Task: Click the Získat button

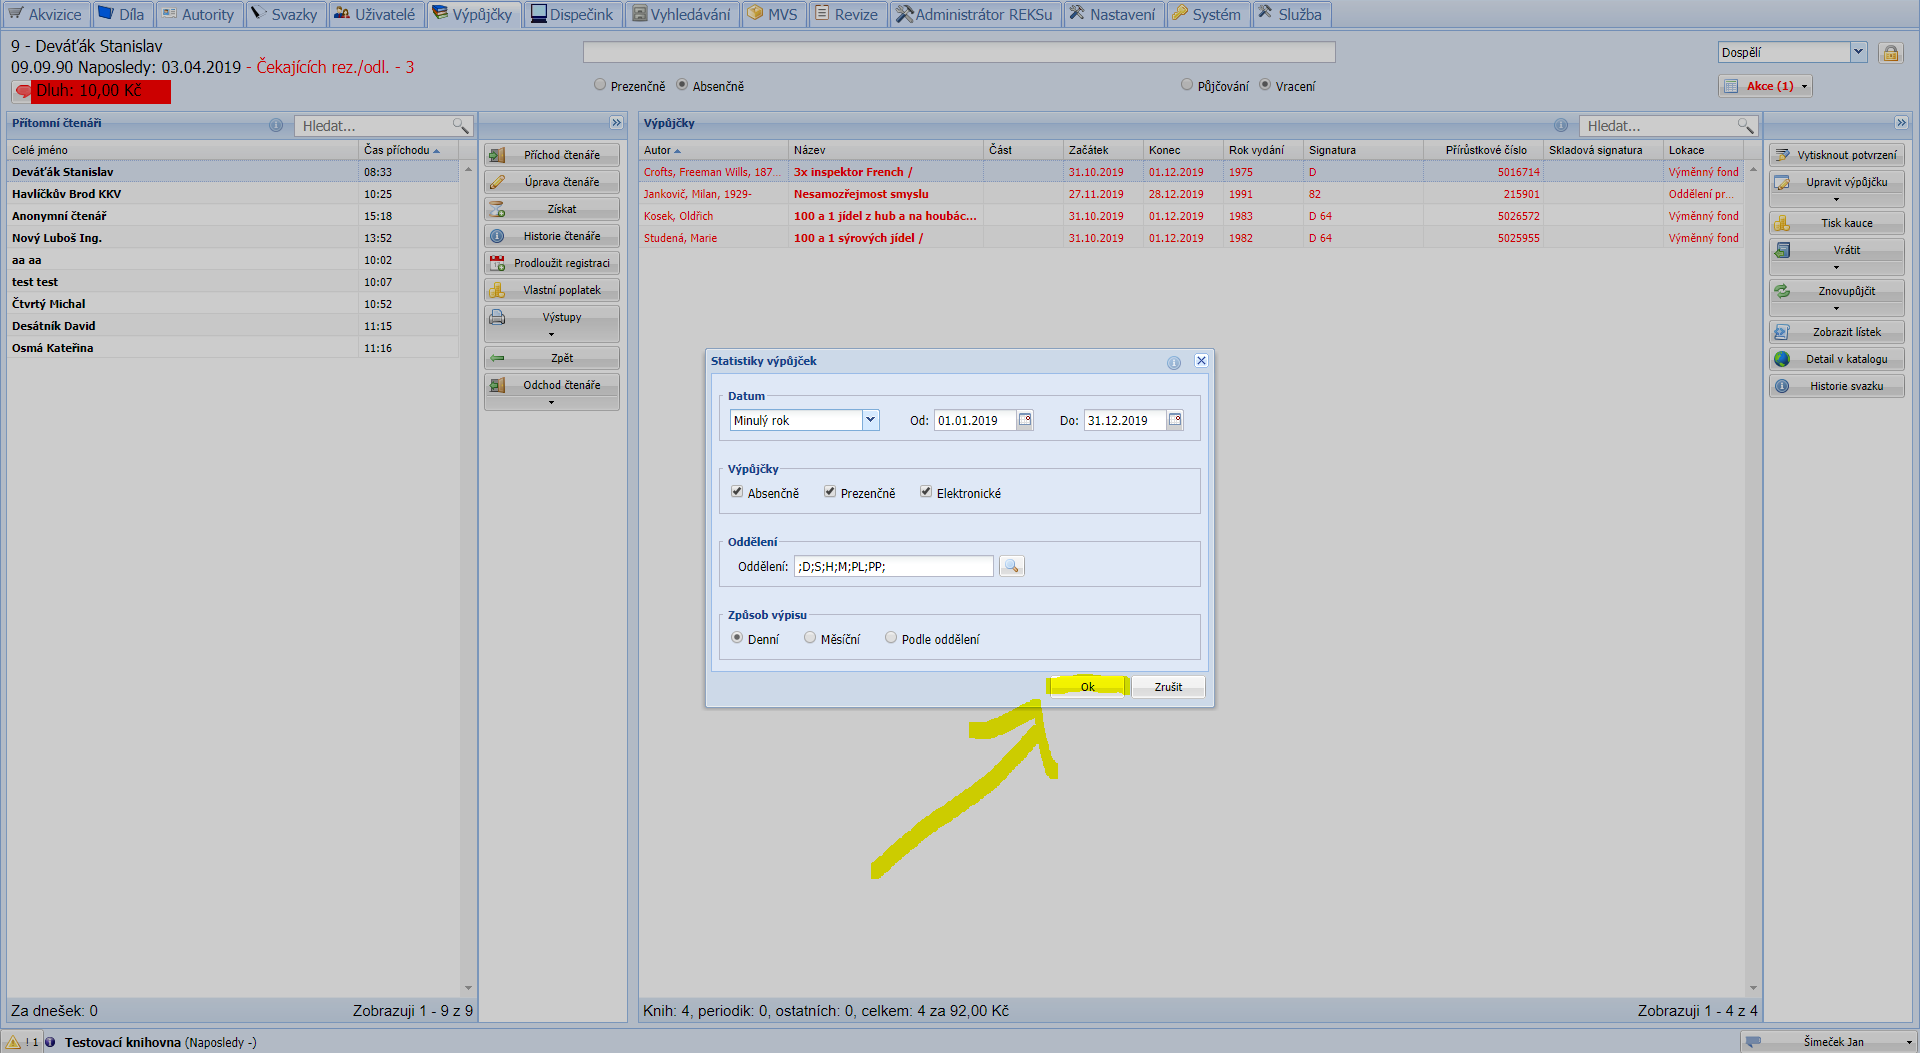Action: click(x=552, y=209)
